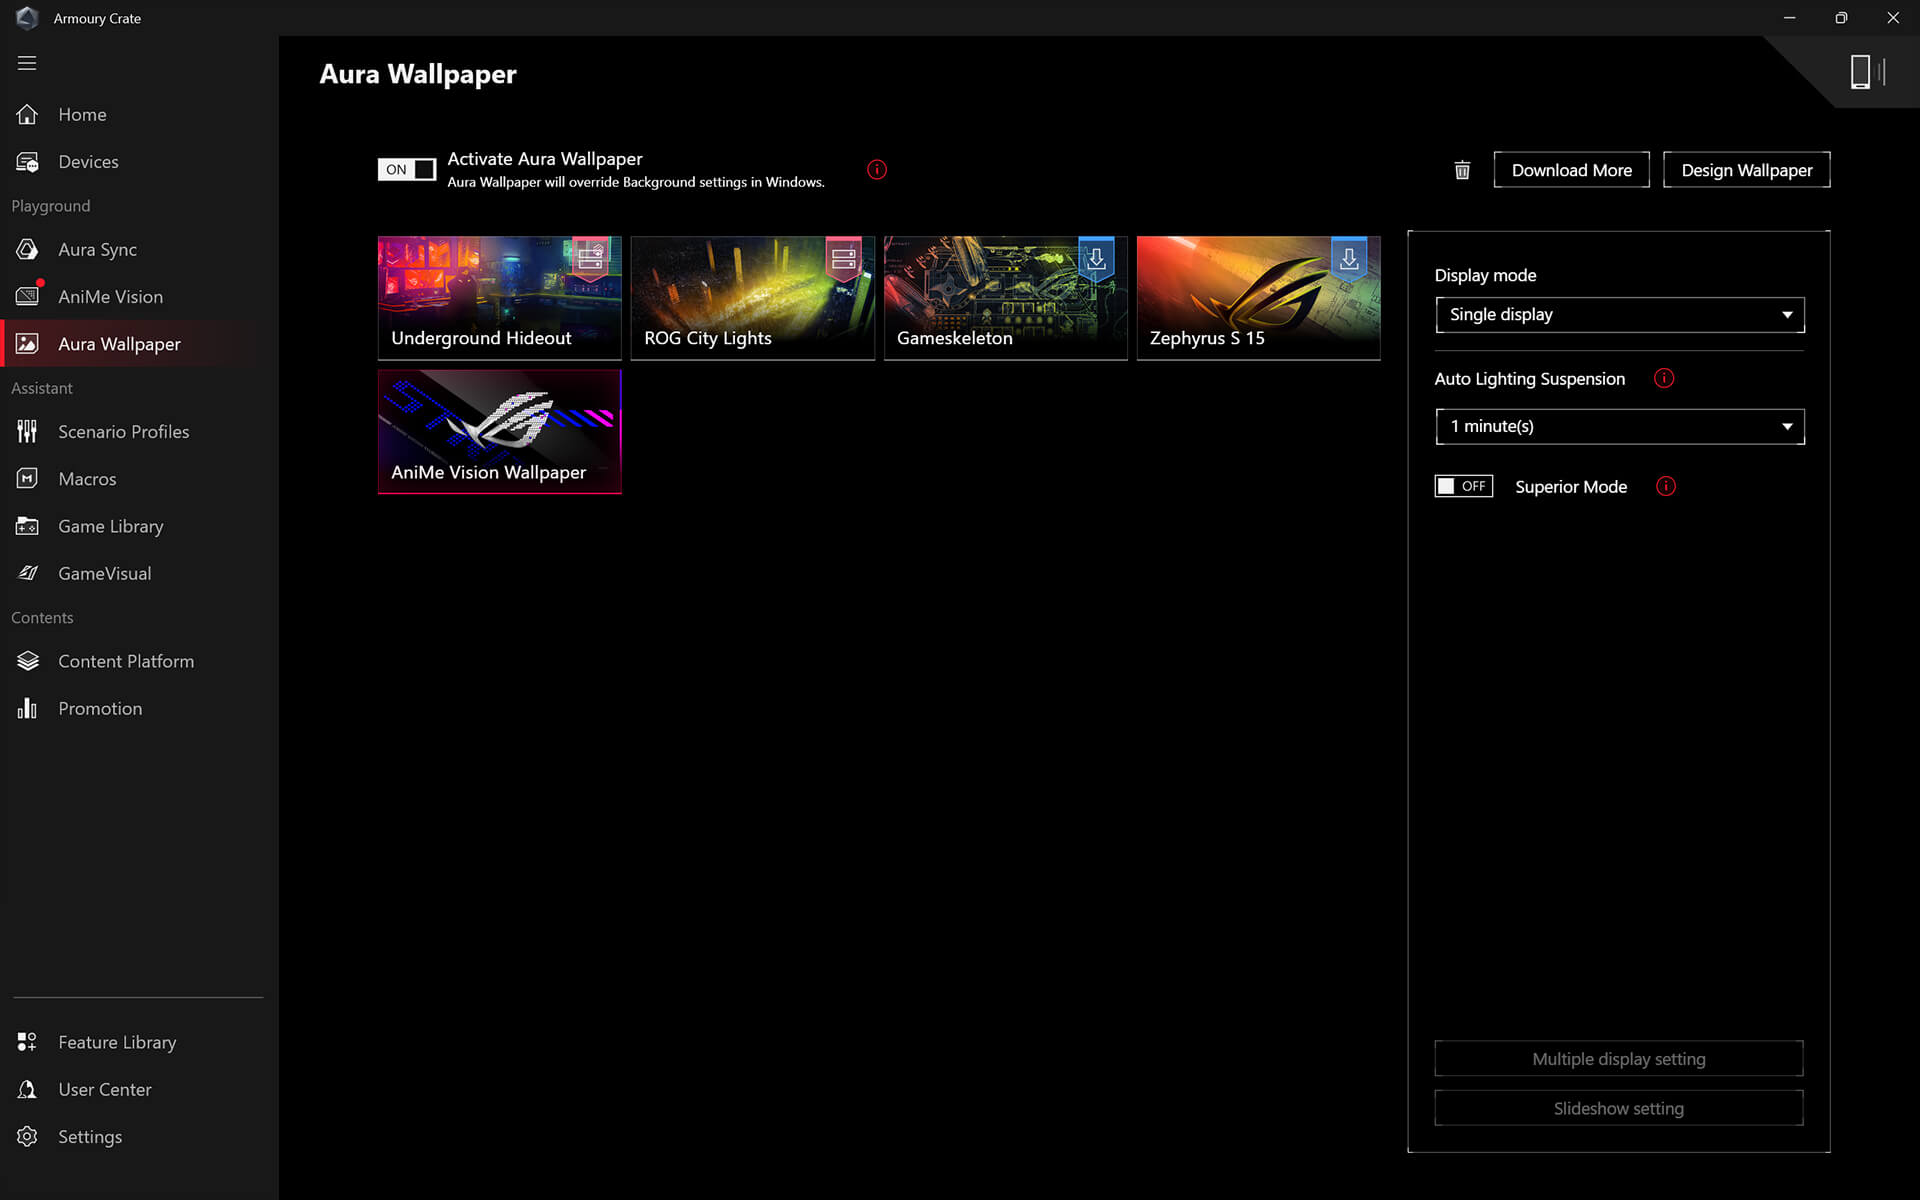Viewport: 1920px width, 1200px height.
Task: Open Home via its house icon
Action: [x=27, y=114]
